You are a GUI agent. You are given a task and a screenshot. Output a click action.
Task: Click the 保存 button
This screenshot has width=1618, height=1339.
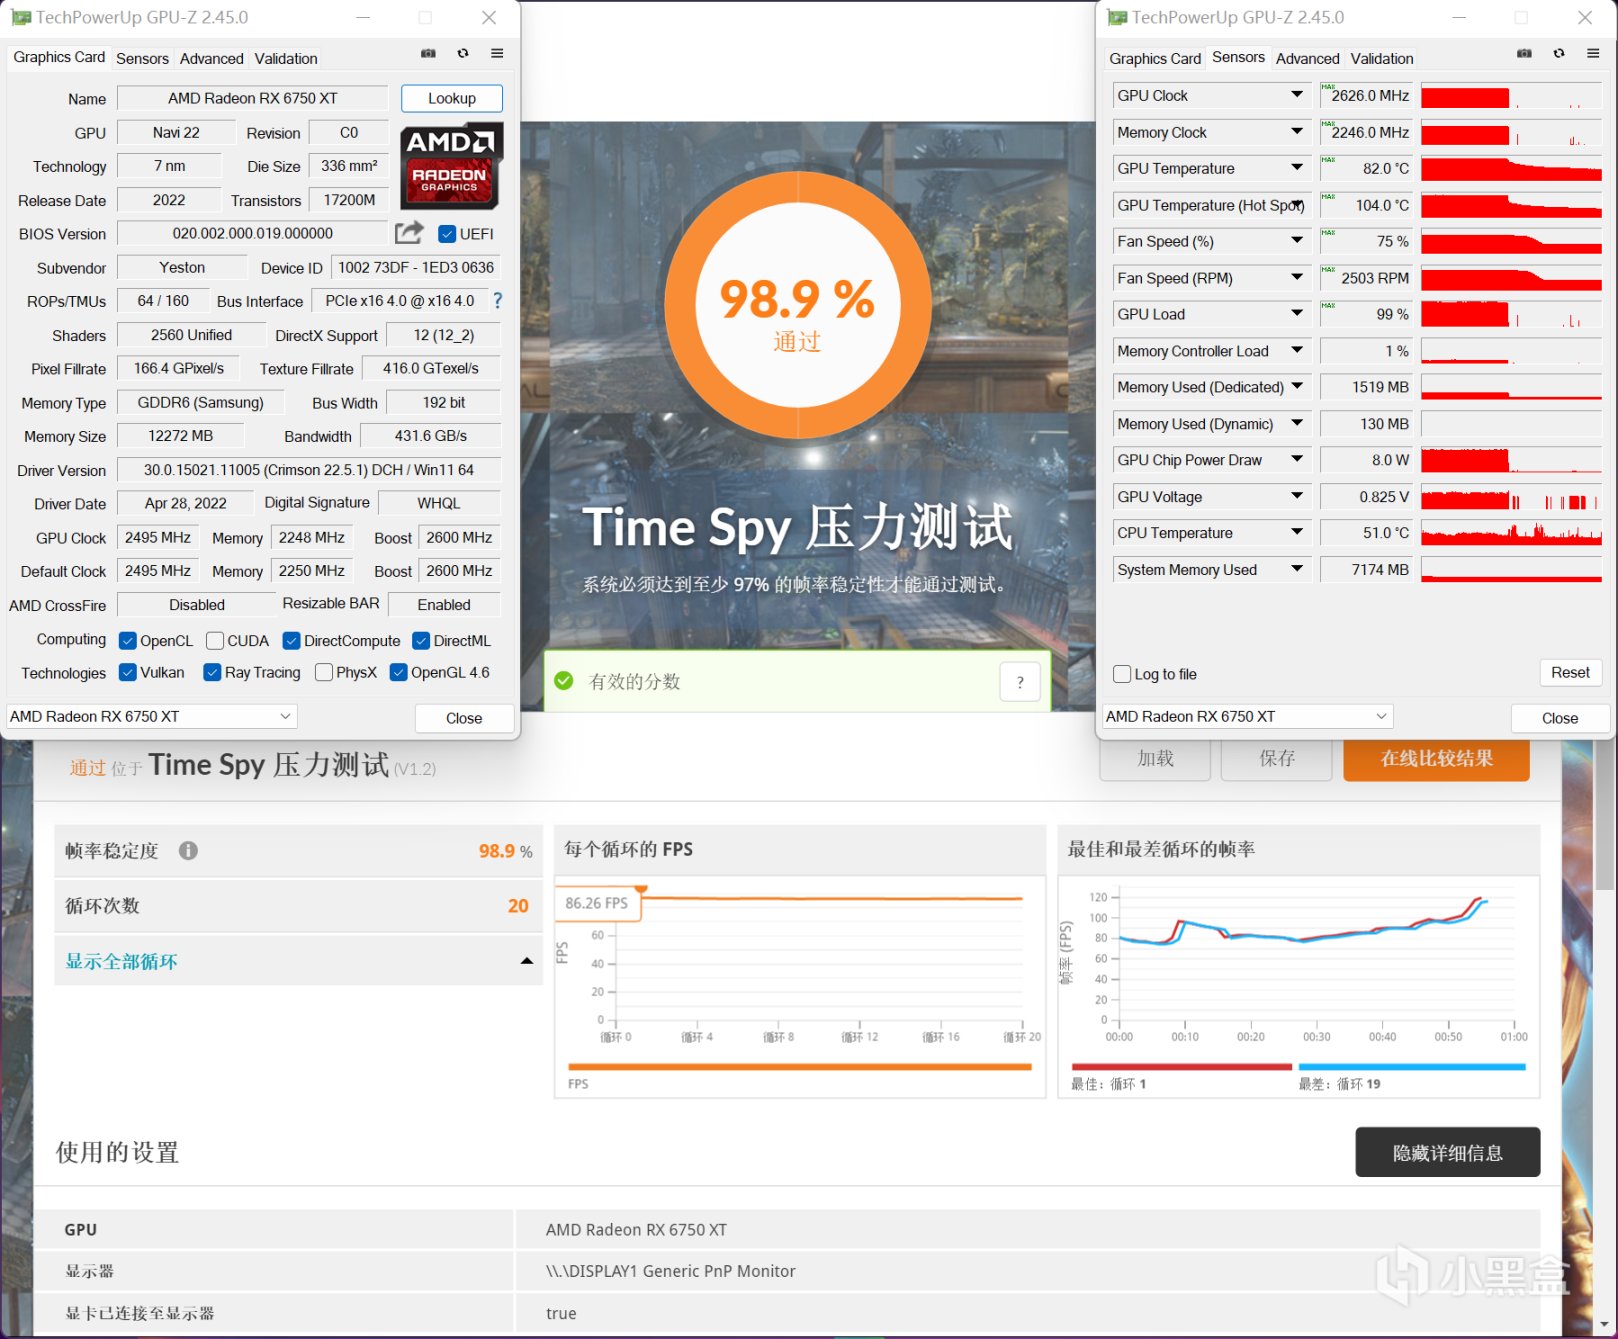pyautogui.click(x=1277, y=759)
